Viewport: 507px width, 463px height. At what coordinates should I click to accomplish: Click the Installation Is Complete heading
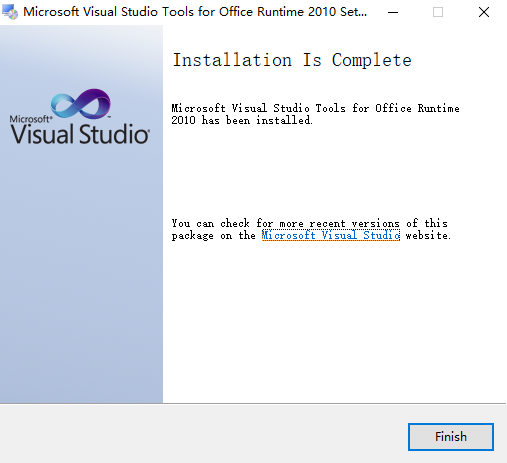click(x=292, y=60)
